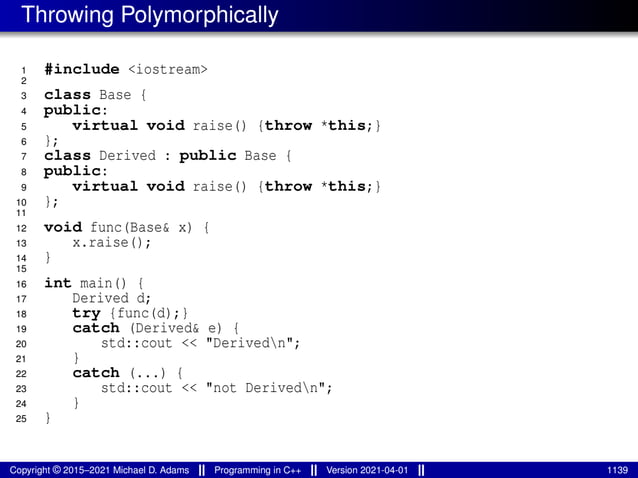Click the '#include <iostream>' line
The height and width of the screenshot is (478, 638).
coord(126,69)
